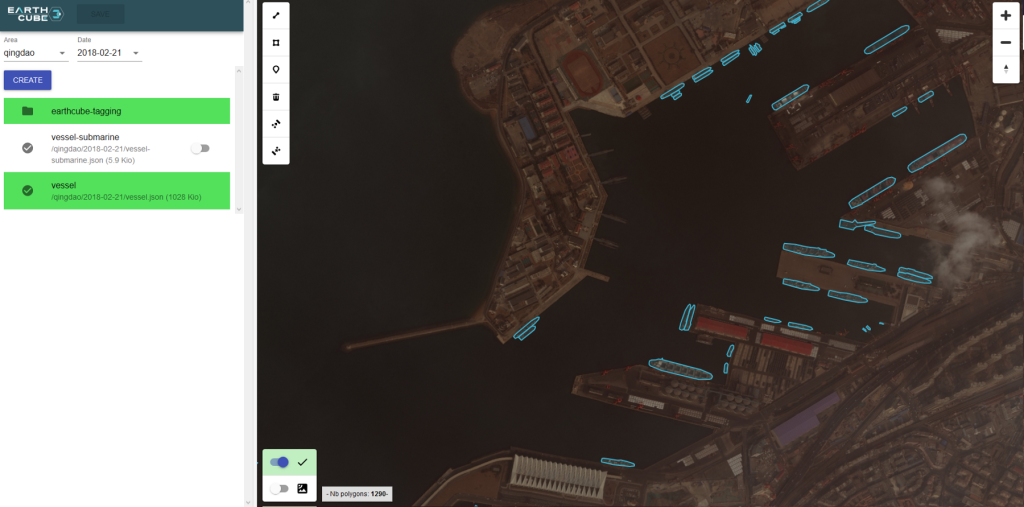
Task: Reset map bearing with compass icon
Action: tap(1006, 69)
